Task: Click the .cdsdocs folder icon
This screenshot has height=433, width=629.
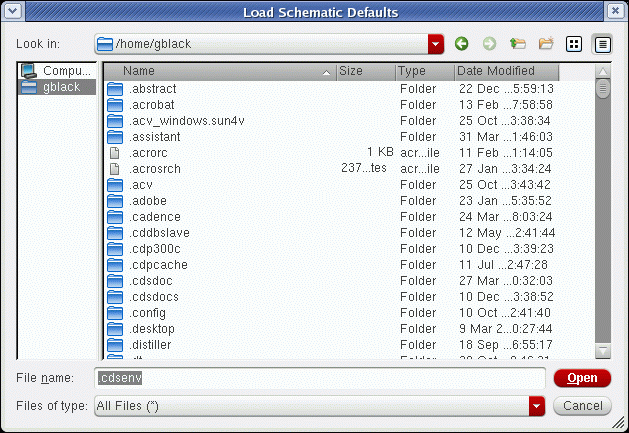Action: [x=115, y=297]
